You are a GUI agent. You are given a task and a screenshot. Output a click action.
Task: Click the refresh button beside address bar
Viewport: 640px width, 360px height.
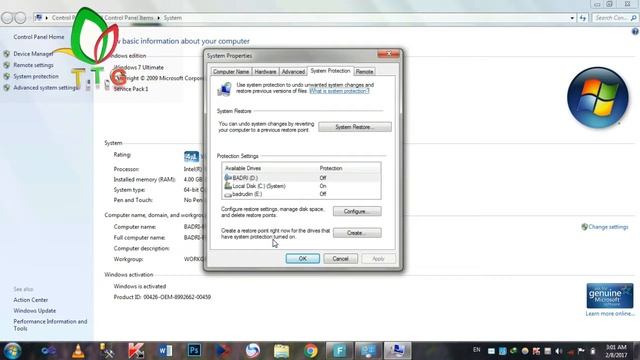coord(582,18)
